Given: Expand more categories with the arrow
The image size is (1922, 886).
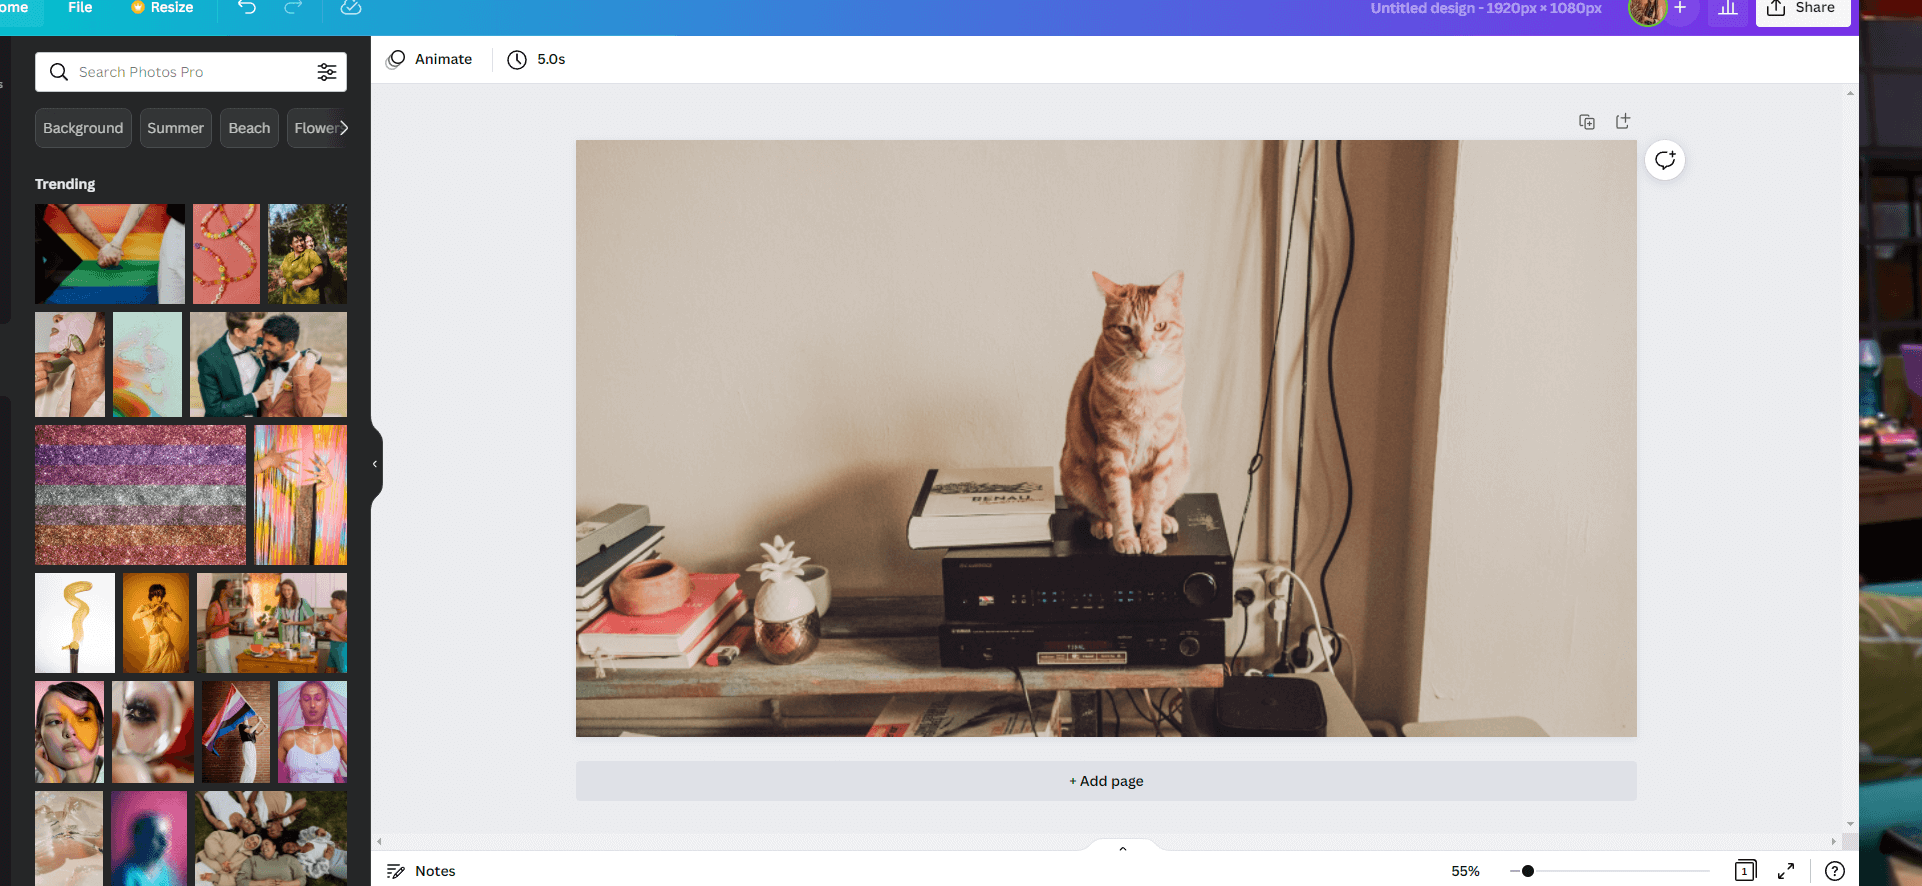Looking at the screenshot, I should (343, 128).
